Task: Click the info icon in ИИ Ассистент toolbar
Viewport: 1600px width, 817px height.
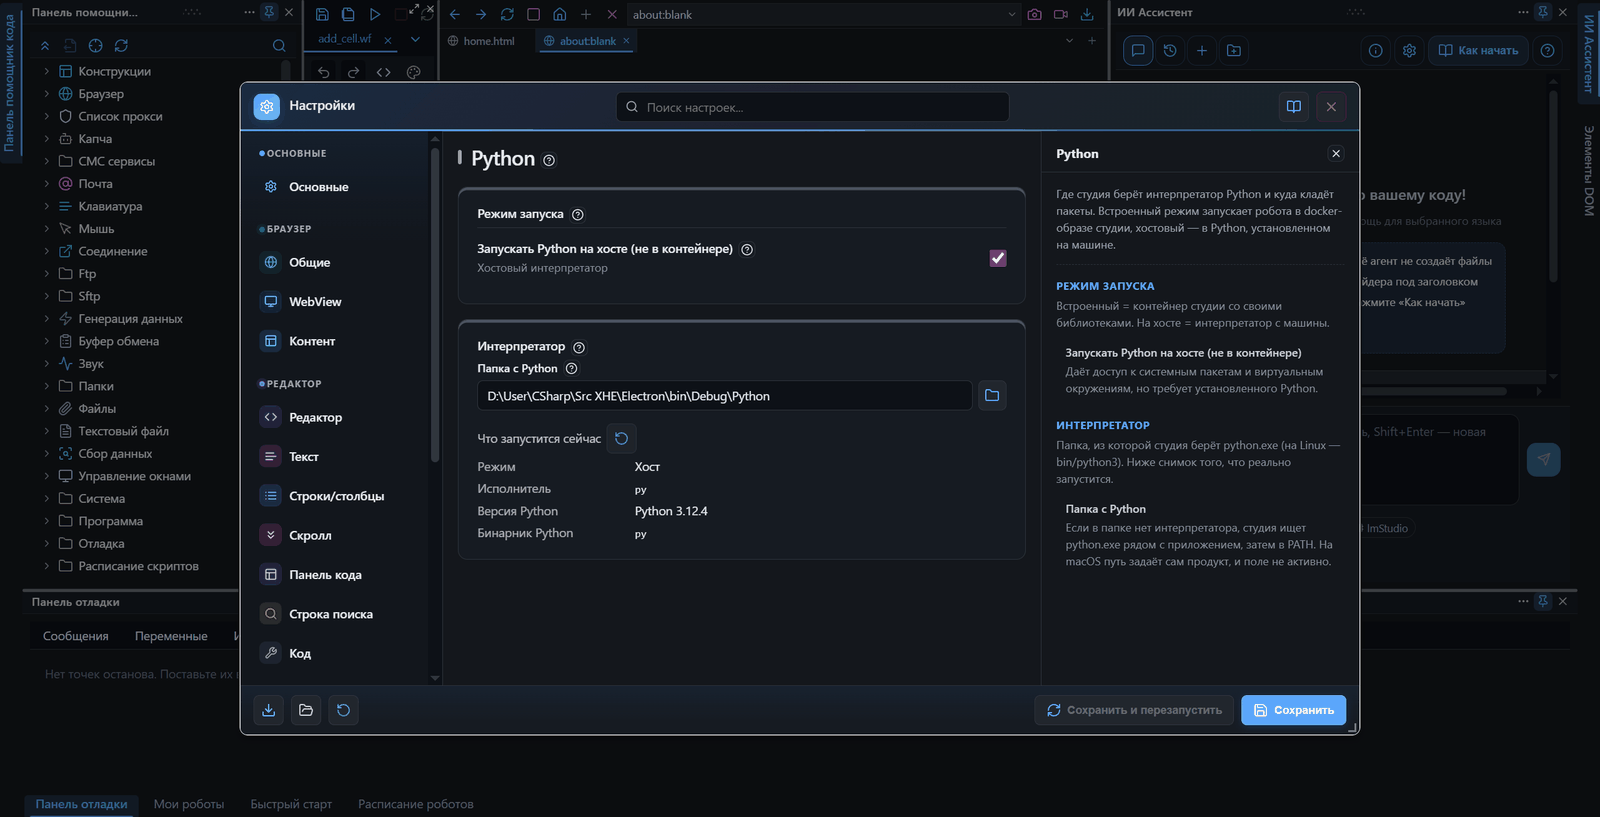Action: point(1376,51)
